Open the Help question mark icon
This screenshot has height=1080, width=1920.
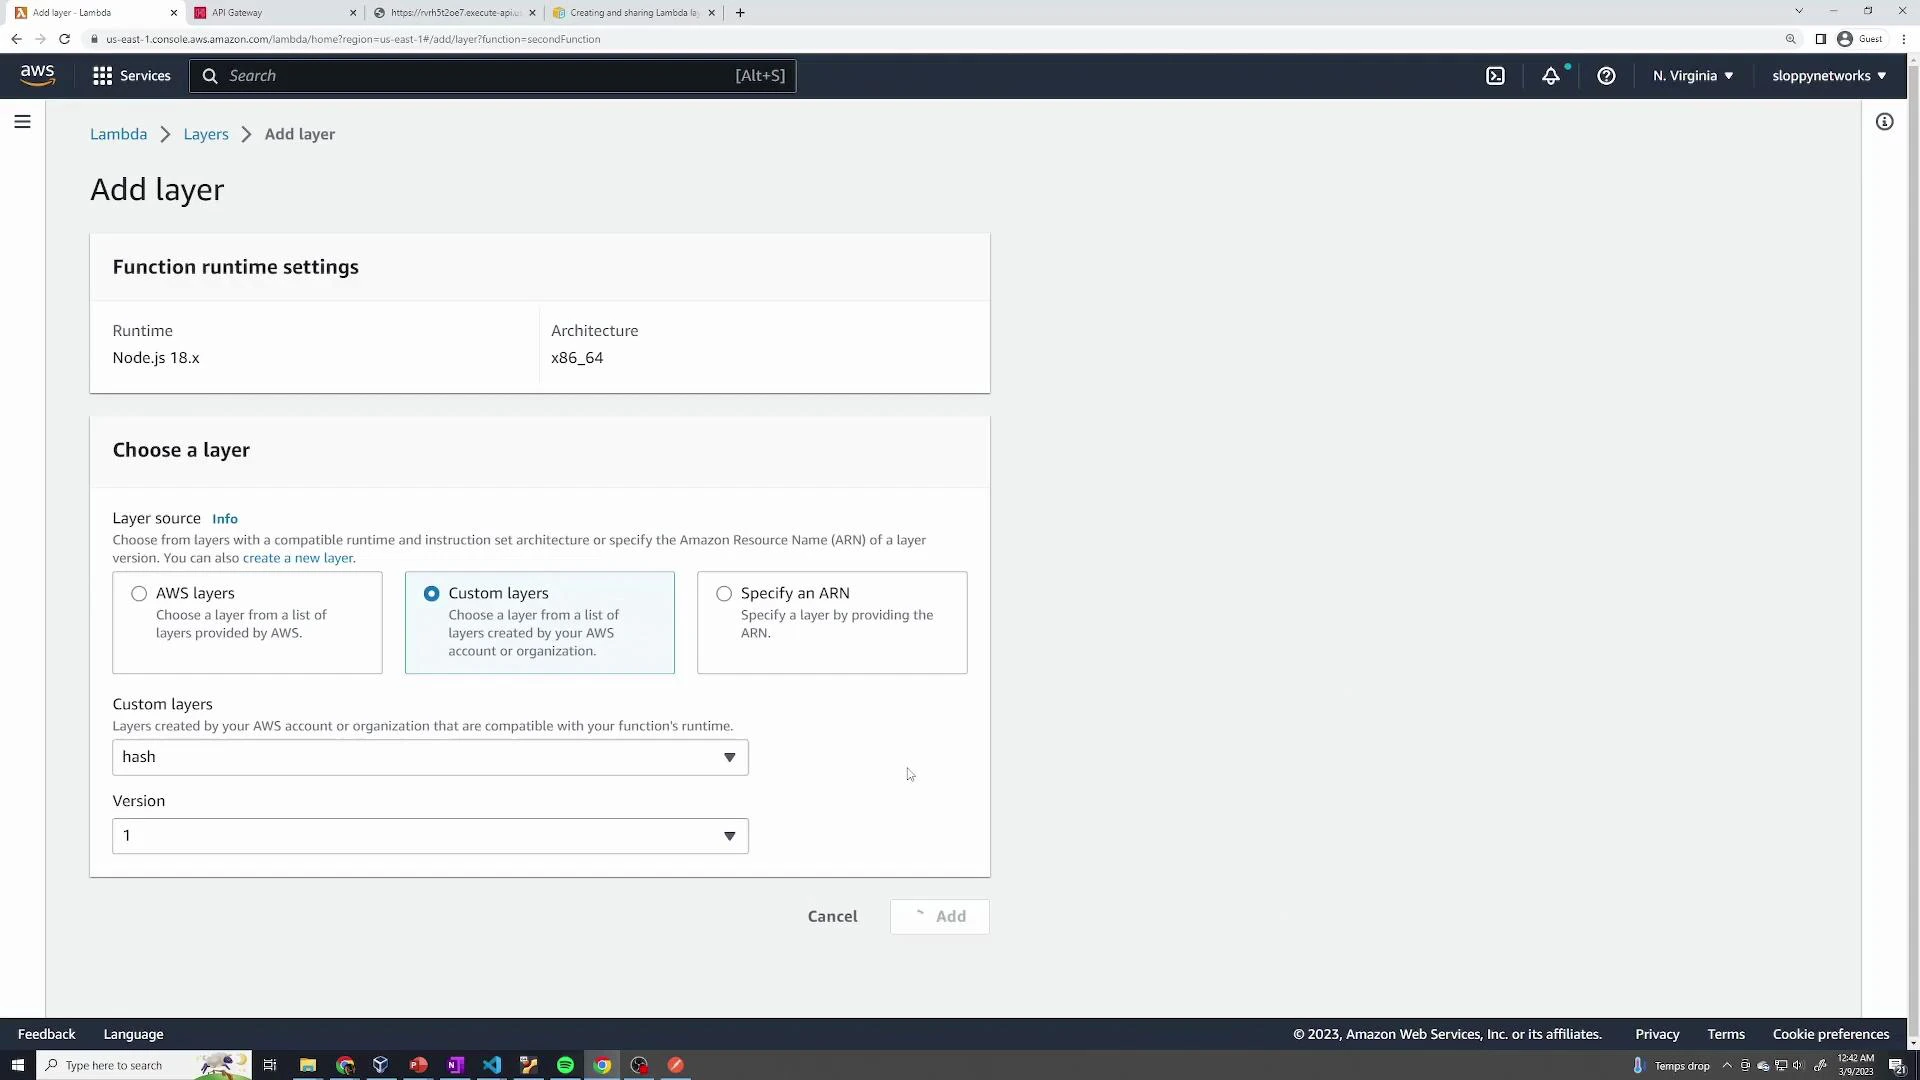pyautogui.click(x=1606, y=75)
